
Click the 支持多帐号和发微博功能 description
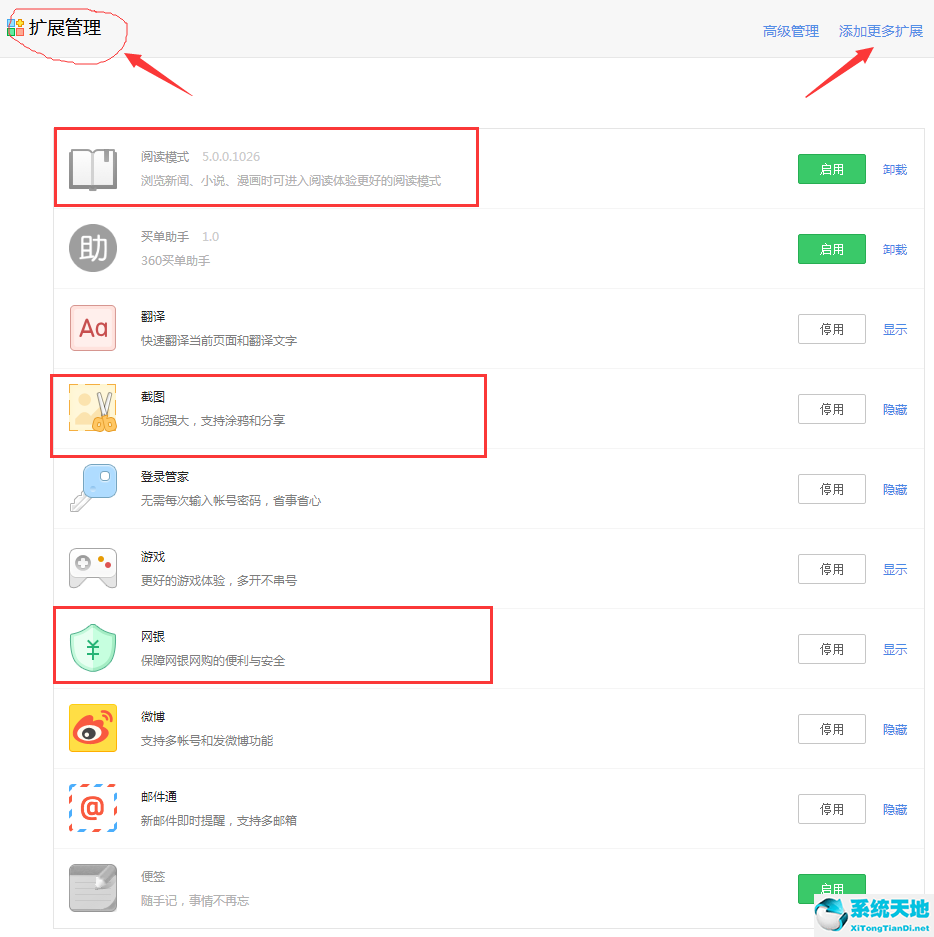(x=207, y=741)
